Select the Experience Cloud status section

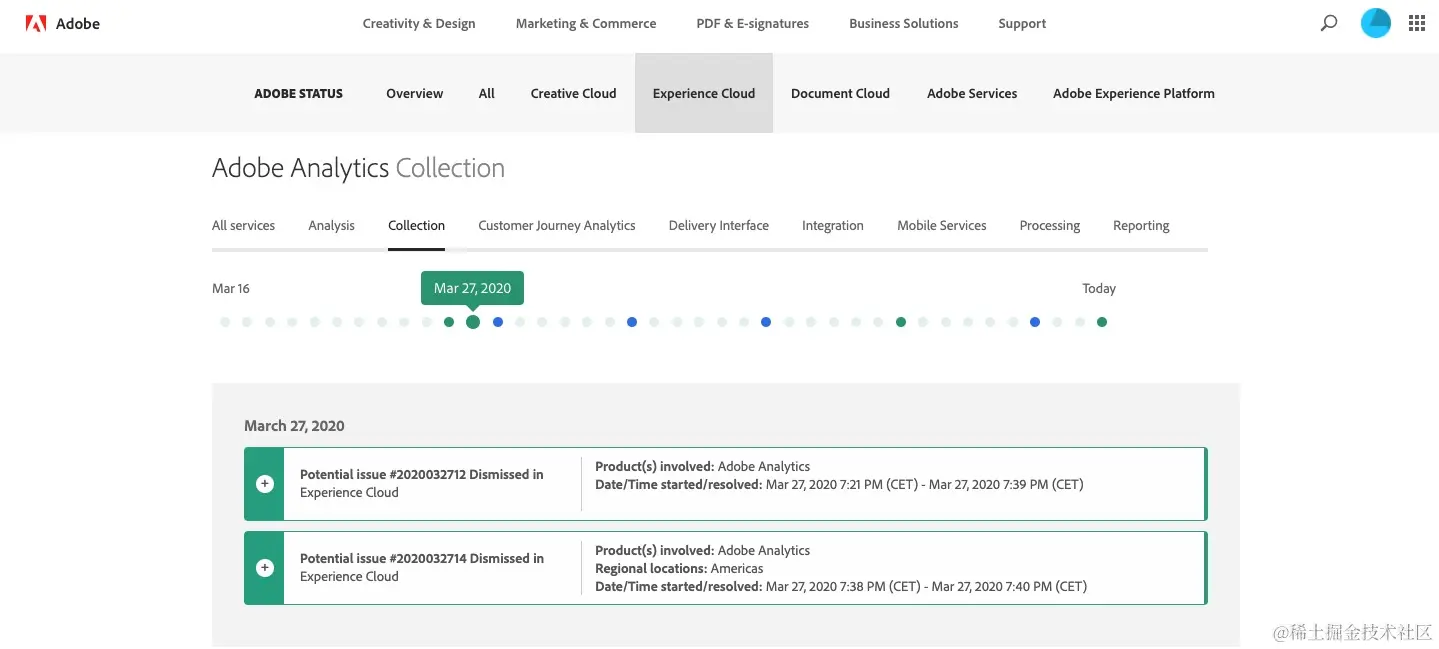(704, 93)
